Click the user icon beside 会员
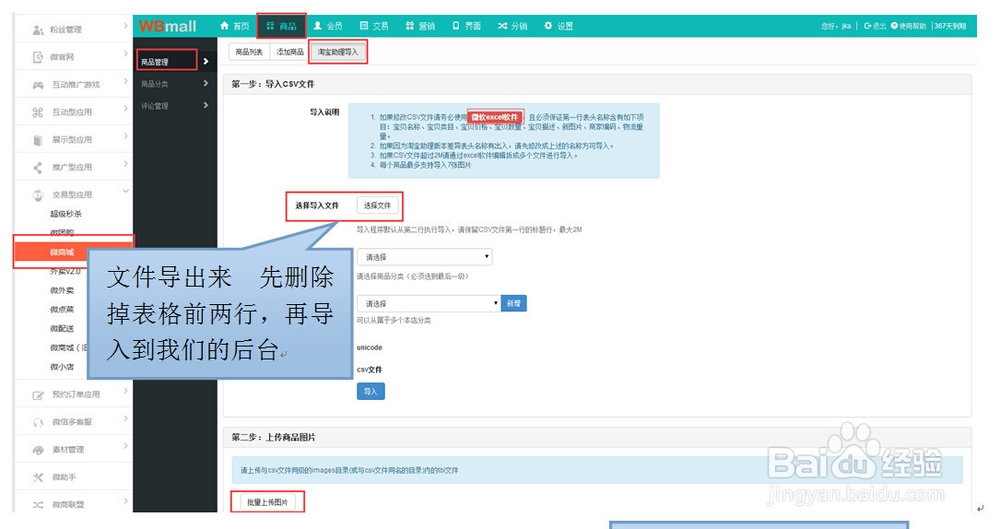Image resolution: width=1000 pixels, height=529 pixels. (x=318, y=26)
